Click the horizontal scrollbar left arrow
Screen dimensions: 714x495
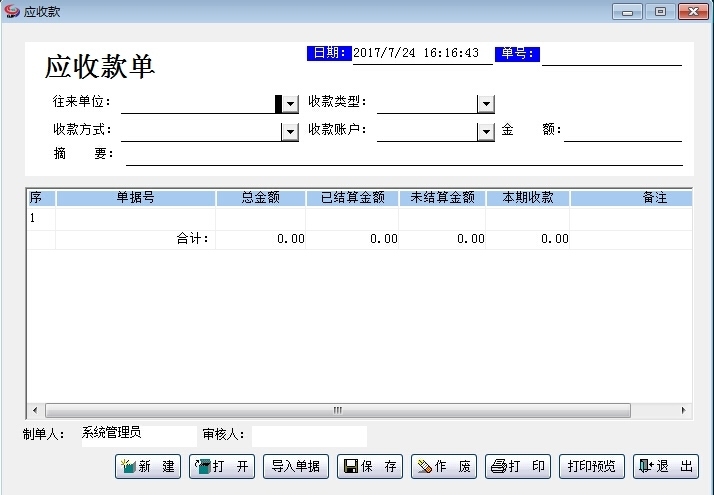(36, 410)
